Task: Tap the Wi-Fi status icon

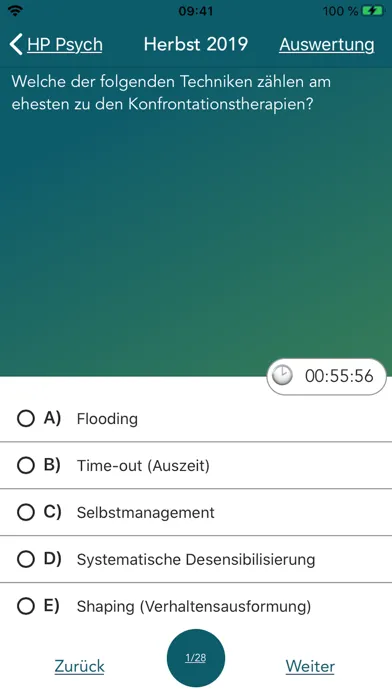Action: pos(16,11)
